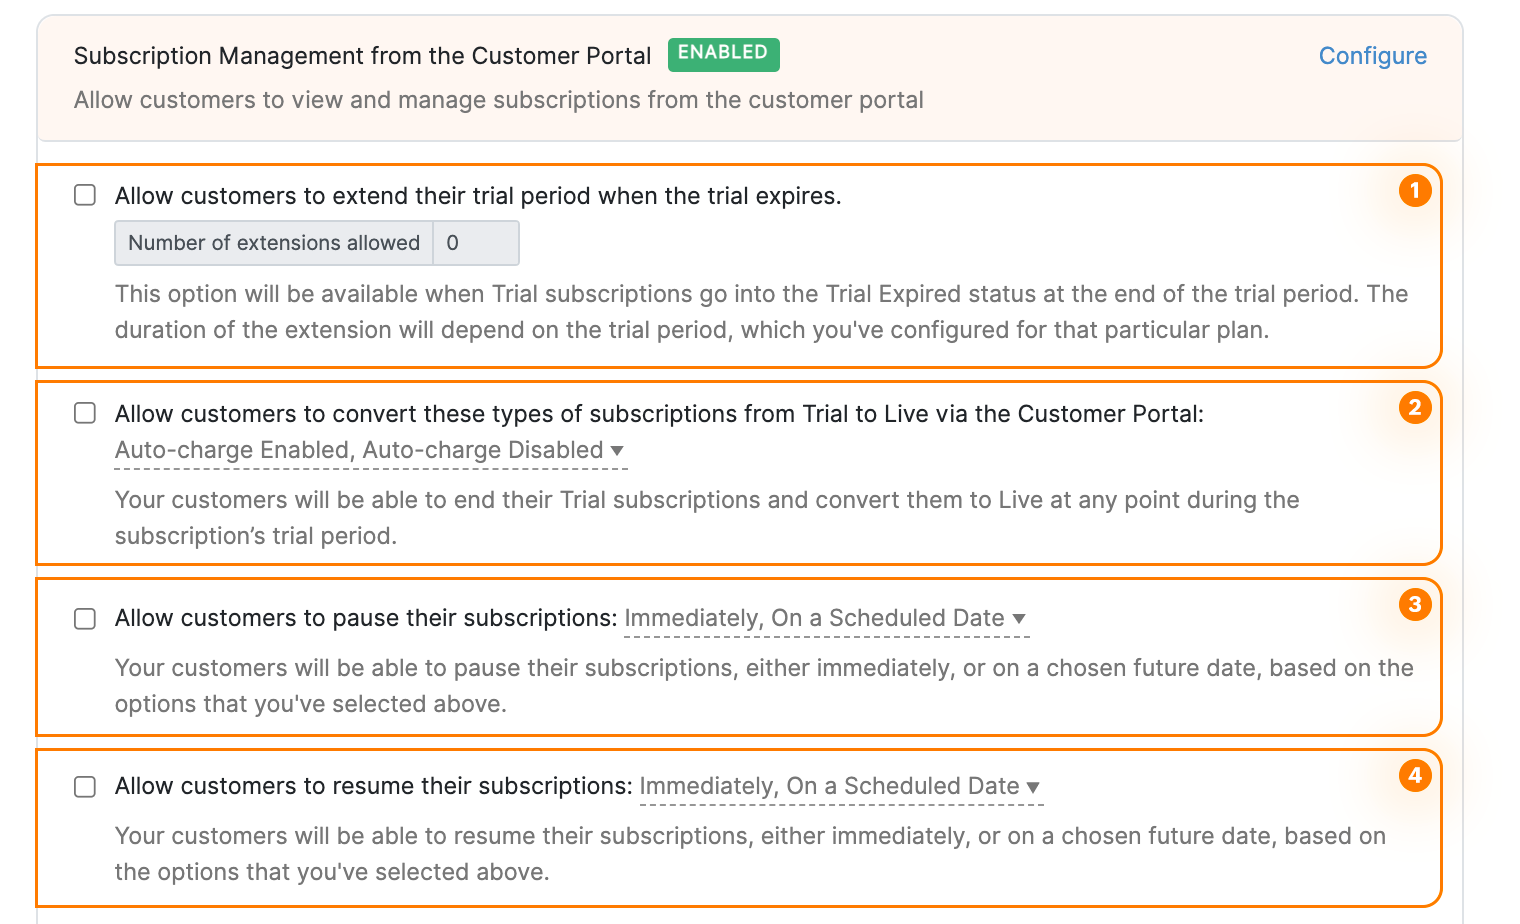Click the Number of extensions allowed value field

click(x=475, y=243)
